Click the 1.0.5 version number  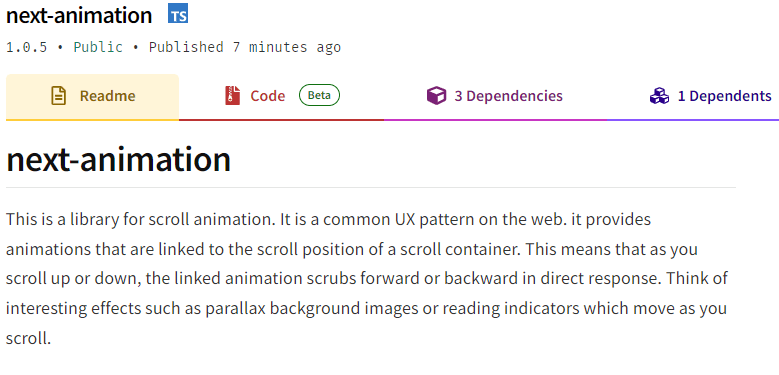pos(26,47)
